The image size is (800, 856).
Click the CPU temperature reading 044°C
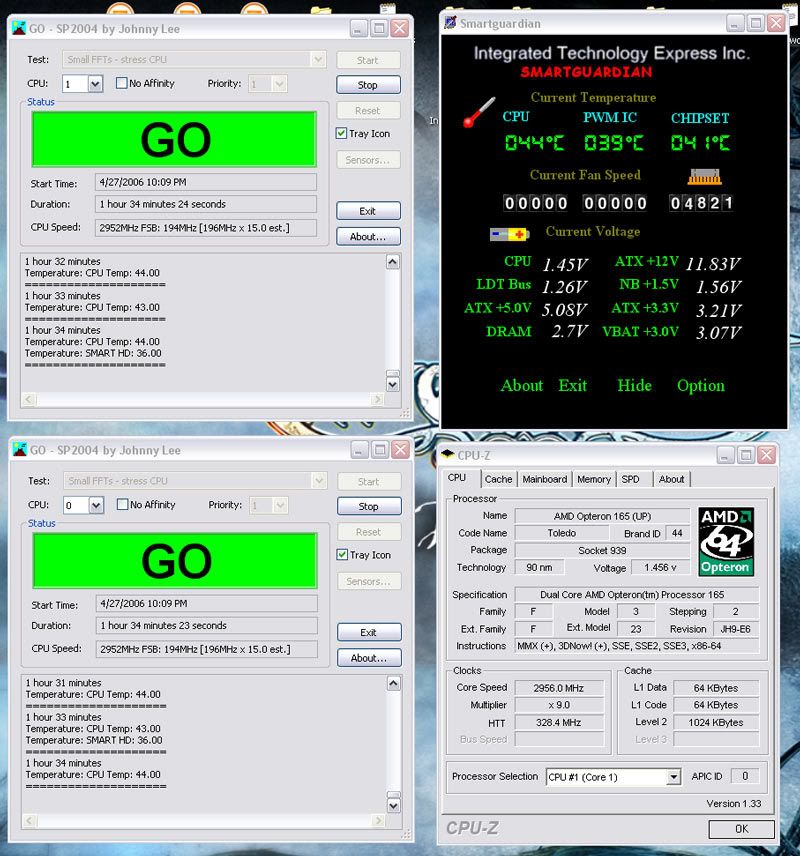(535, 142)
